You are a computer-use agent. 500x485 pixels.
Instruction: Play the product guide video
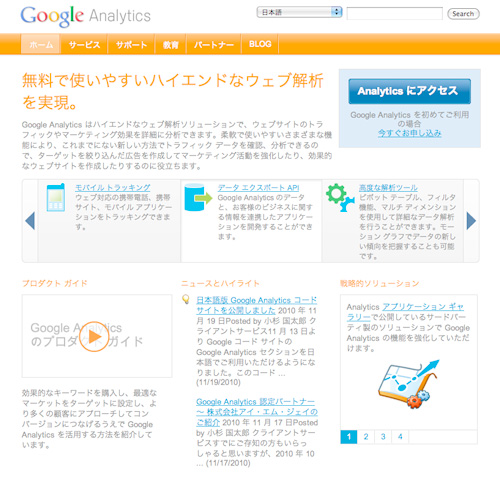[x=94, y=336]
